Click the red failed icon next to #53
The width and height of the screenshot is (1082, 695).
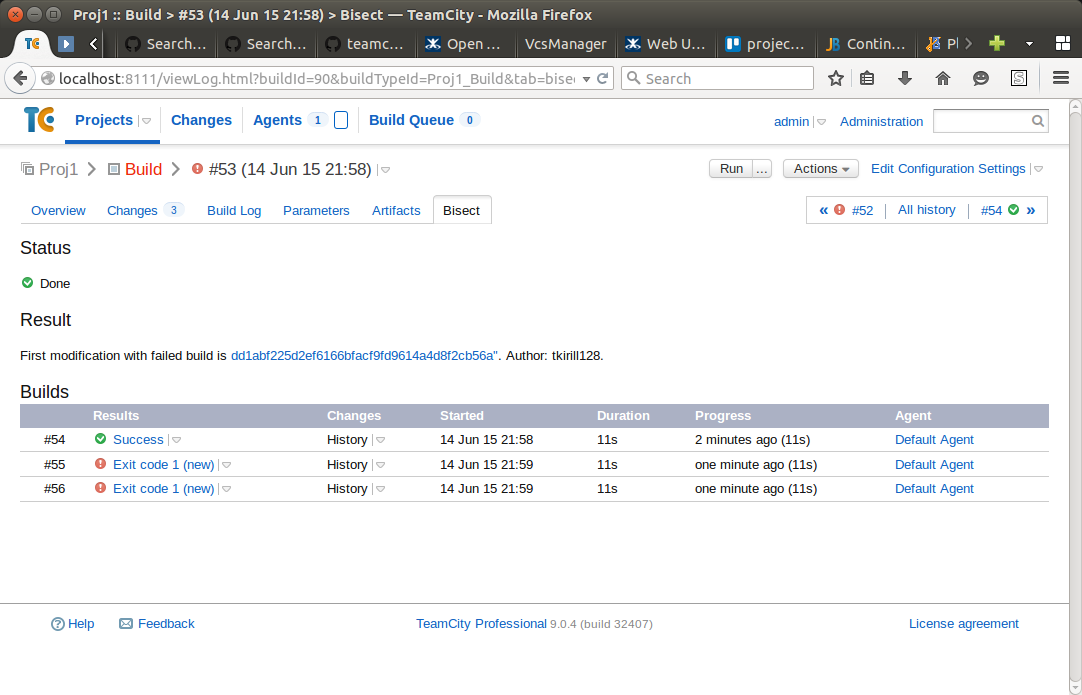(197, 168)
